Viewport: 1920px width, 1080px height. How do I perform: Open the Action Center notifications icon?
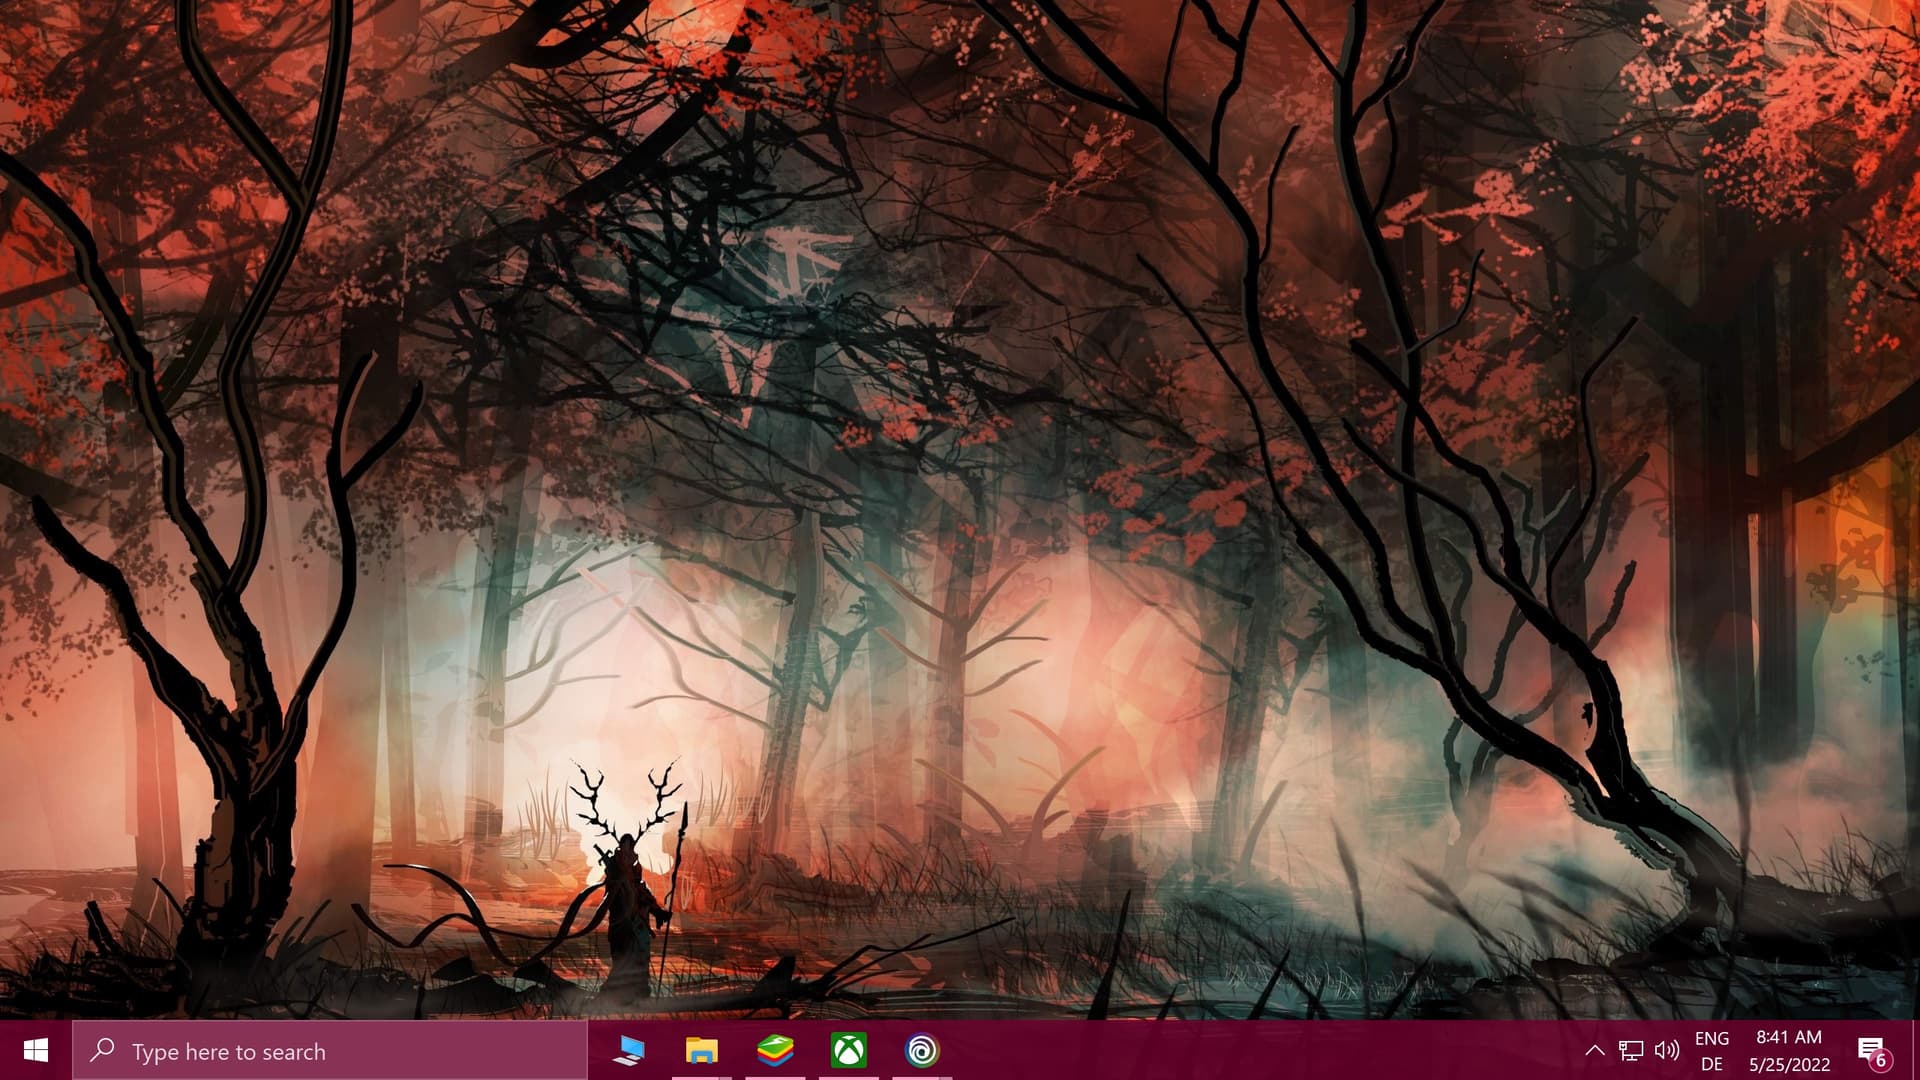pyautogui.click(x=1868, y=1048)
